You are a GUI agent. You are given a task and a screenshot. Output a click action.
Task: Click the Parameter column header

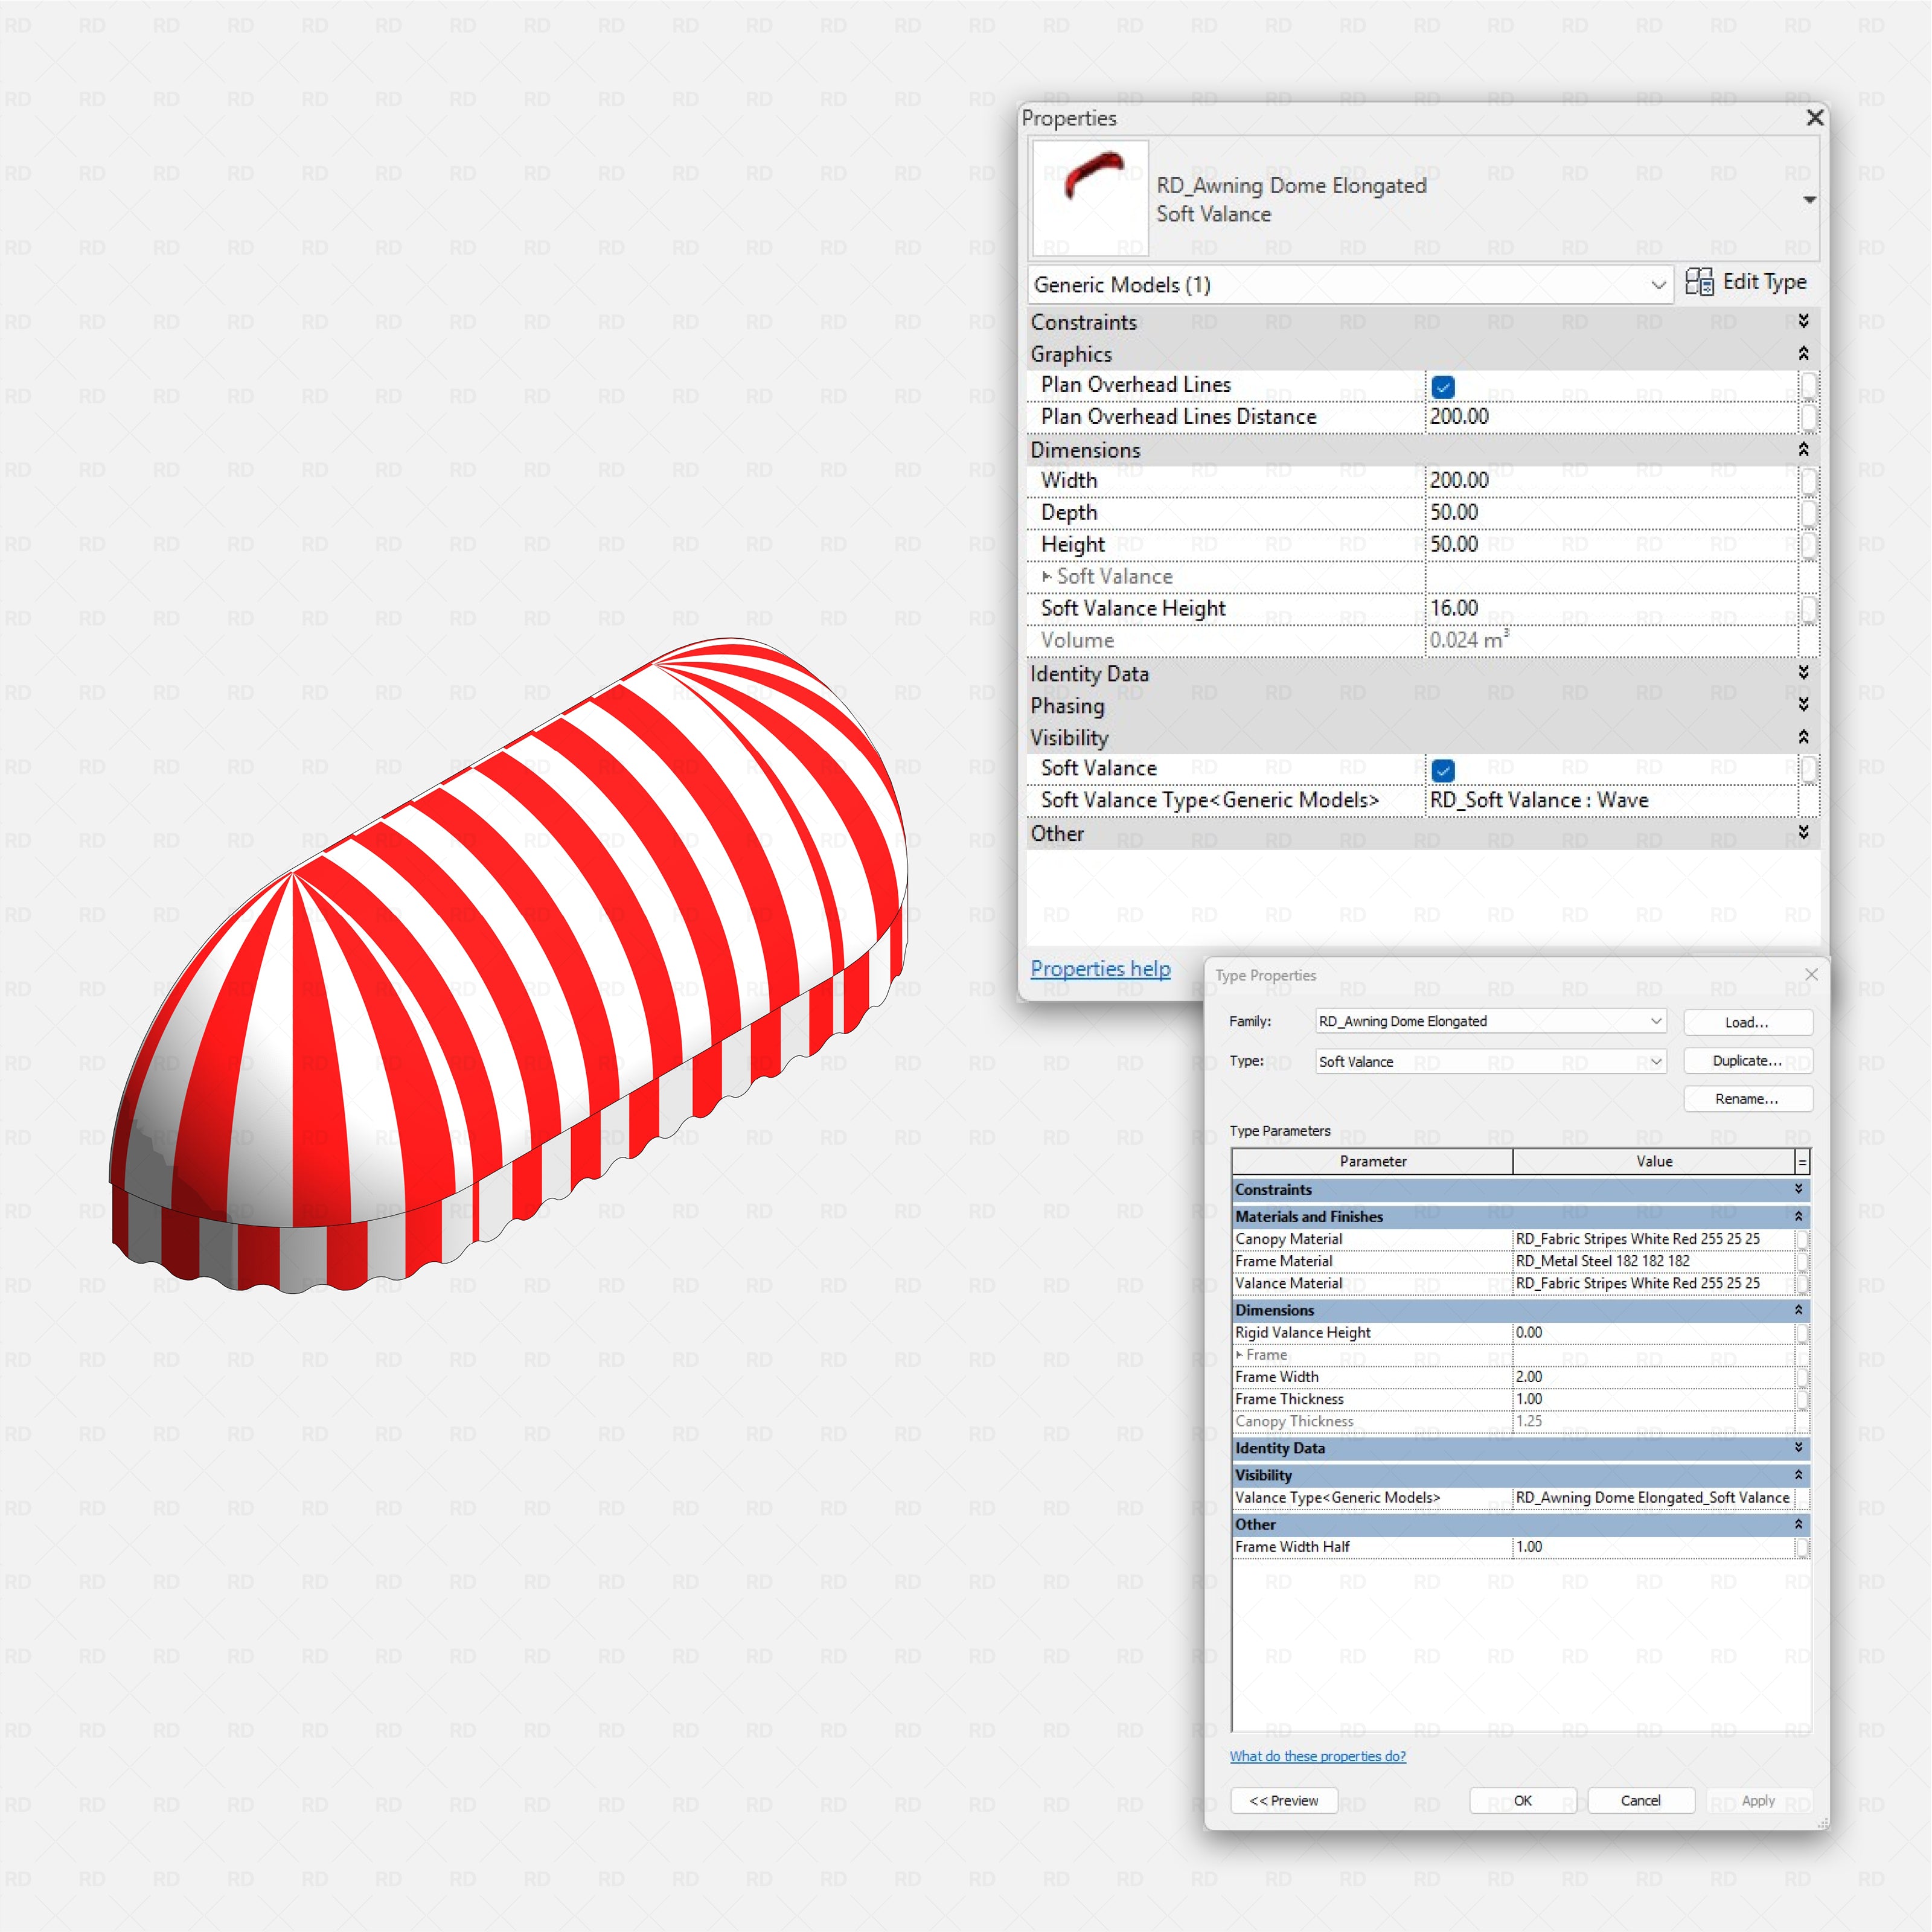pos(1372,1162)
